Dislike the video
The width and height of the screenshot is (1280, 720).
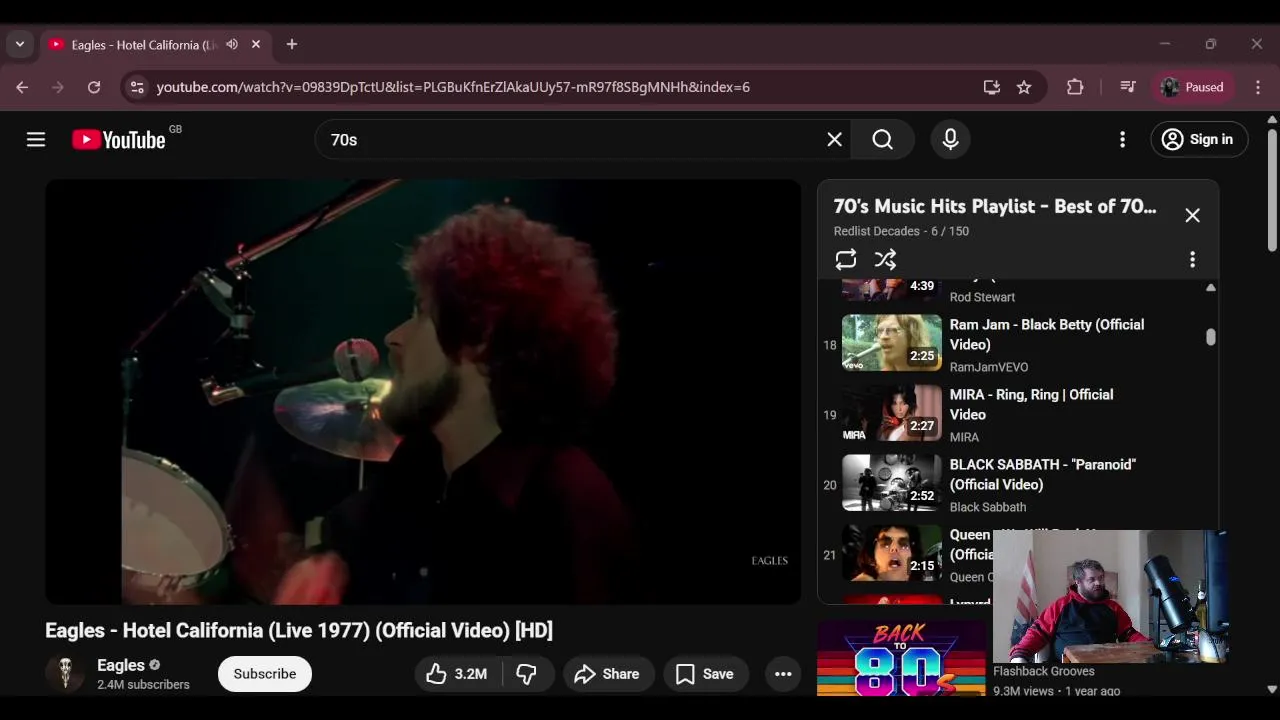click(526, 674)
